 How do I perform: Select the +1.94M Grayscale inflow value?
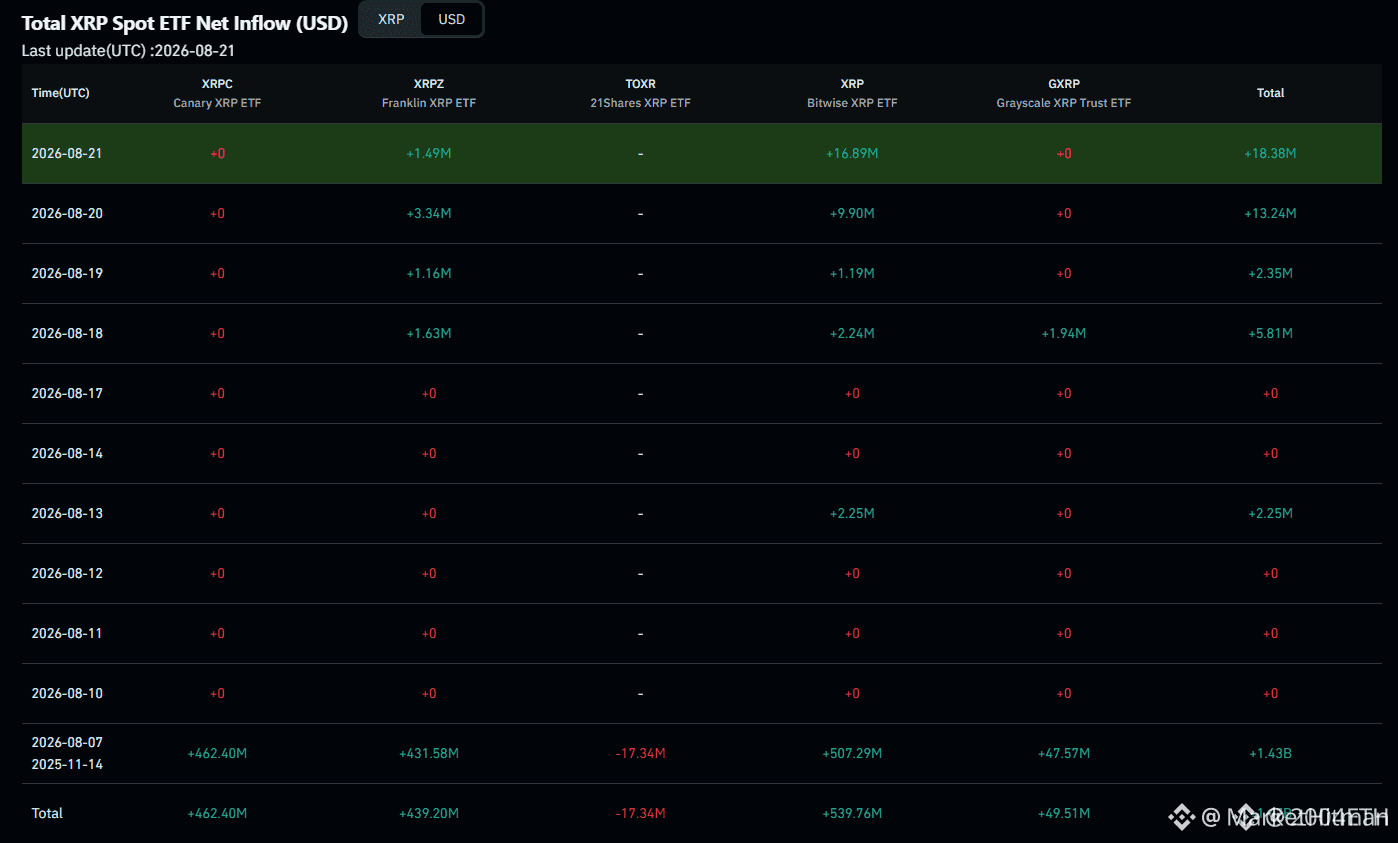pyautogui.click(x=1064, y=333)
